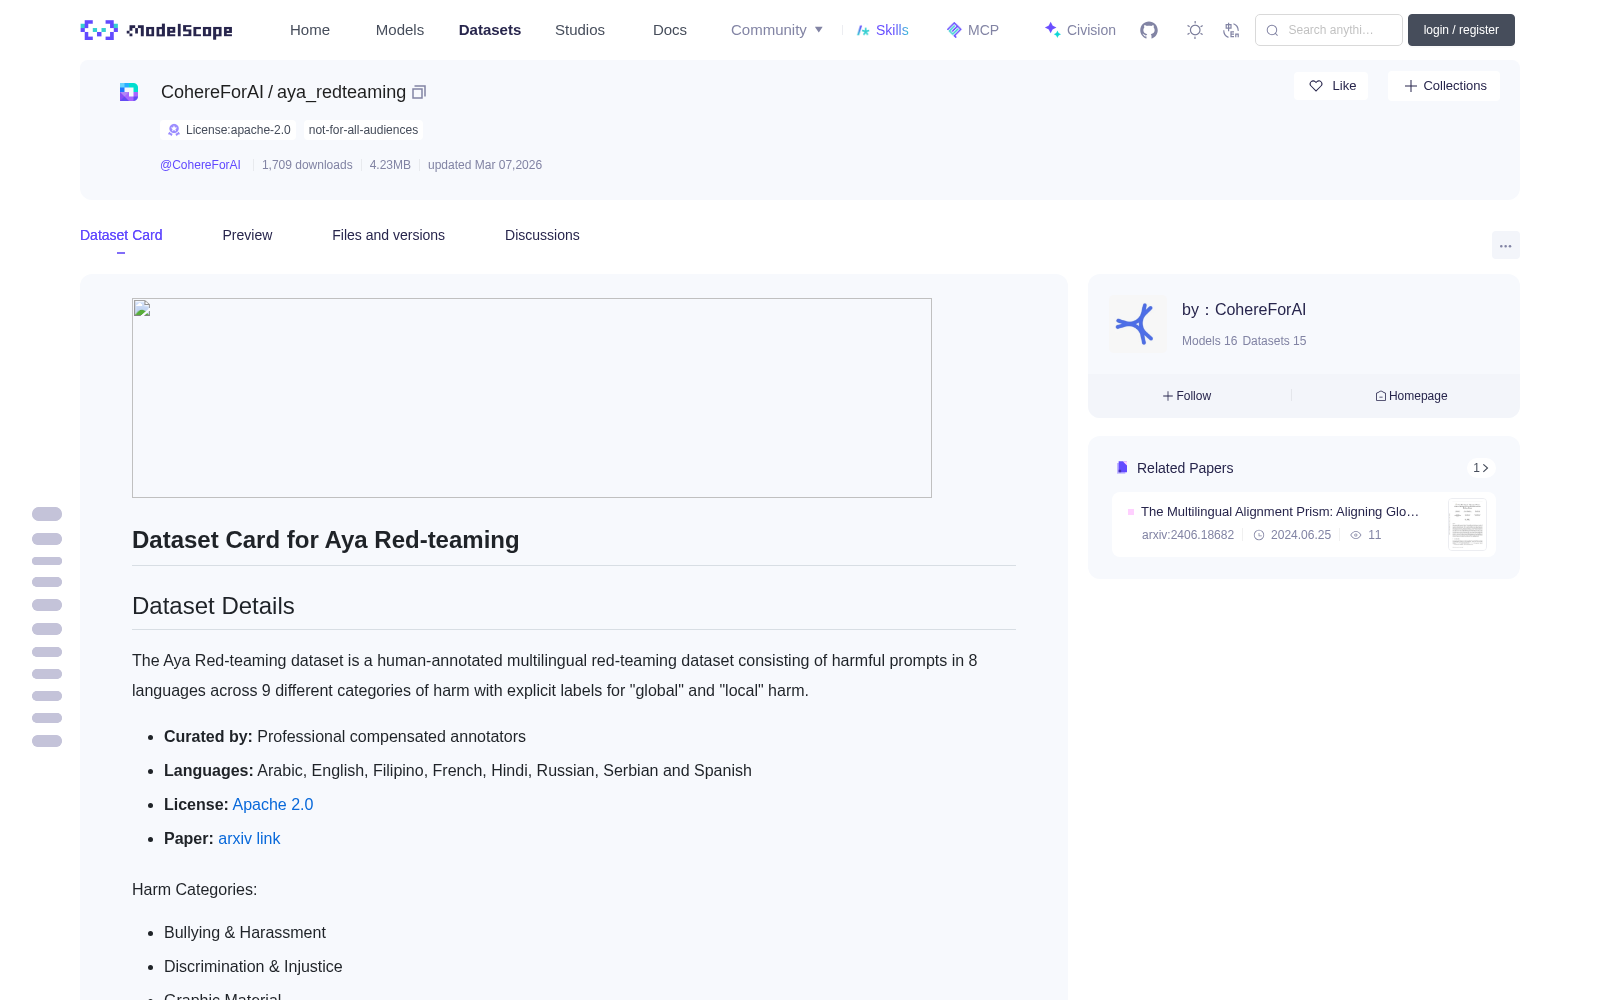Click the "1,709 downloads" text
The width and height of the screenshot is (1600, 1000).
(307, 165)
